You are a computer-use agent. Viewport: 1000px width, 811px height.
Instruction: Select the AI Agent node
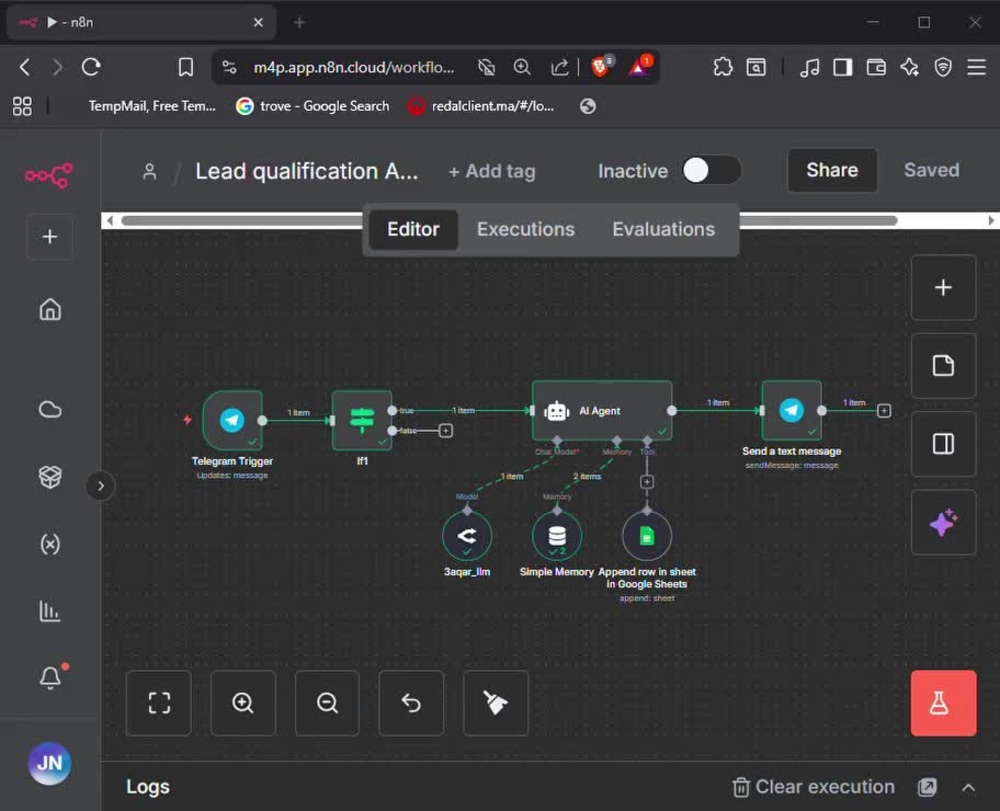pyautogui.click(x=601, y=411)
